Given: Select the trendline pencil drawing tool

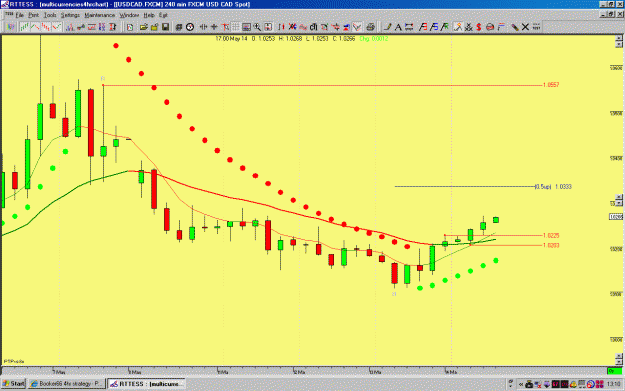Looking at the screenshot, I should pyautogui.click(x=387, y=27).
